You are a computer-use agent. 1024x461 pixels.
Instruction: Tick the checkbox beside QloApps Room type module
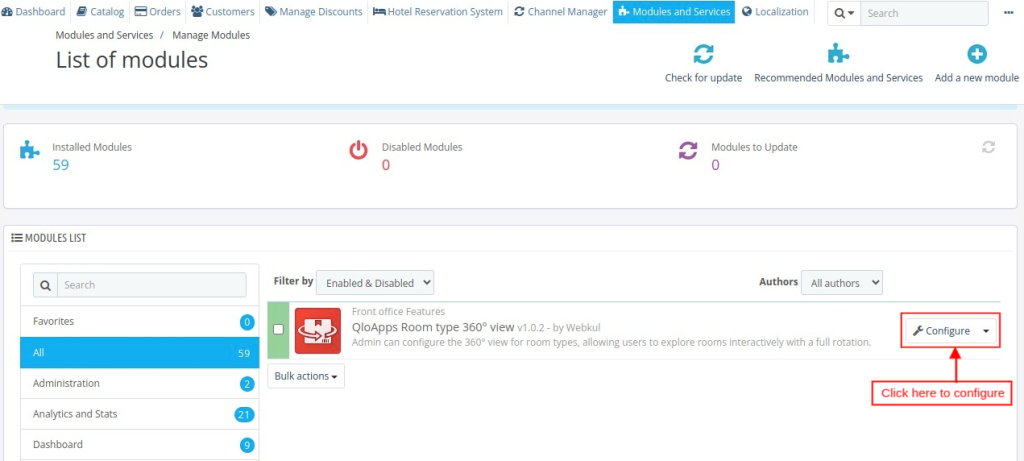click(x=279, y=330)
